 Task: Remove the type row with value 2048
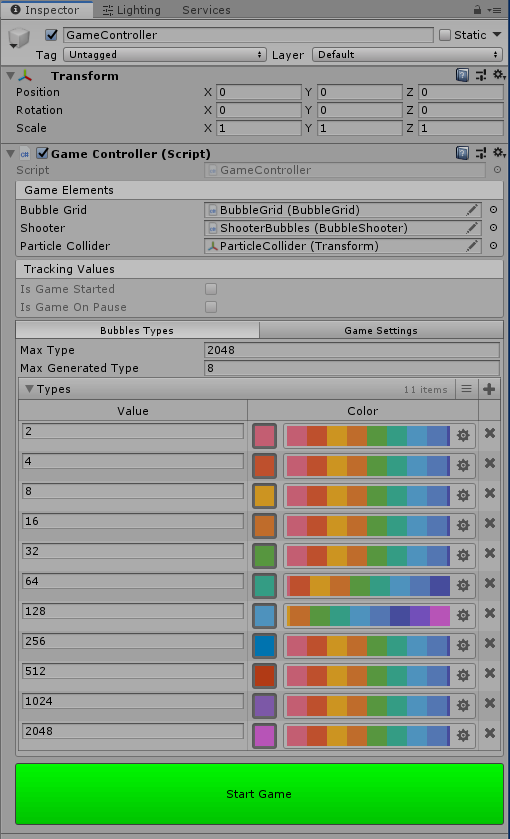click(490, 733)
